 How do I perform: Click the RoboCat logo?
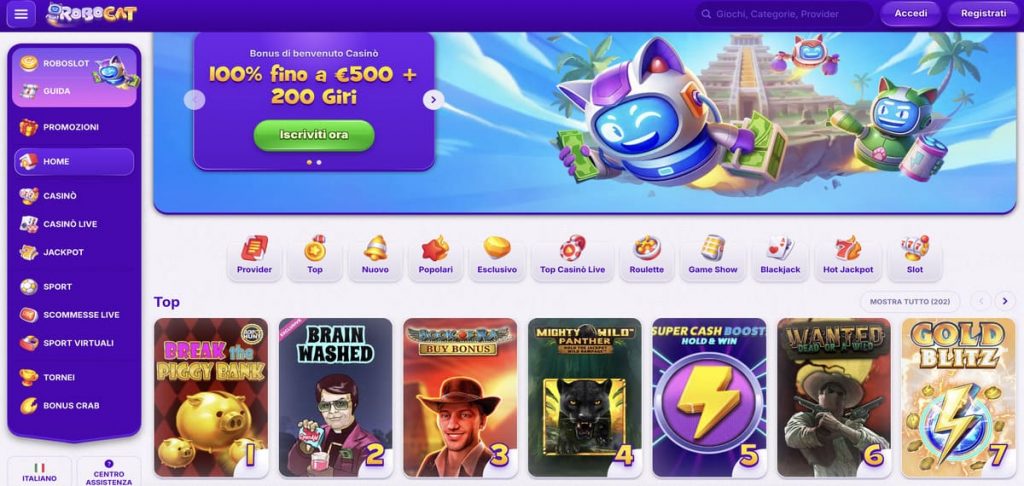(x=91, y=14)
